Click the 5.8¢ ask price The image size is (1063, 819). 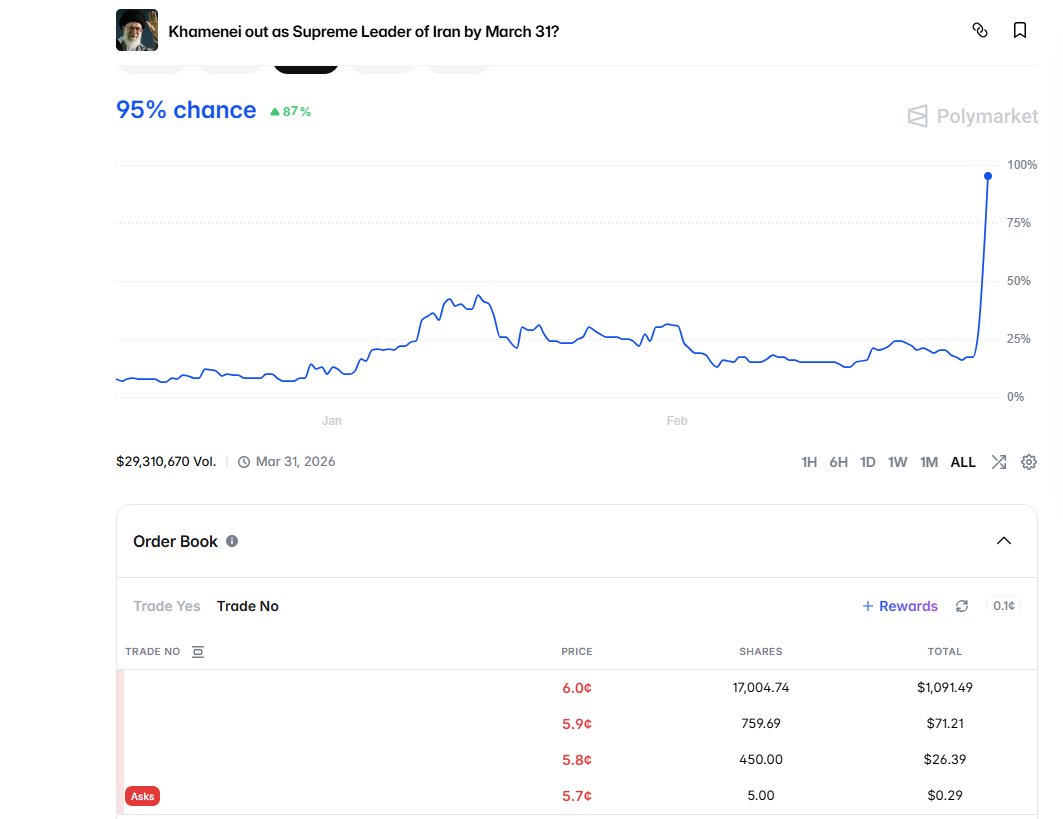577,759
